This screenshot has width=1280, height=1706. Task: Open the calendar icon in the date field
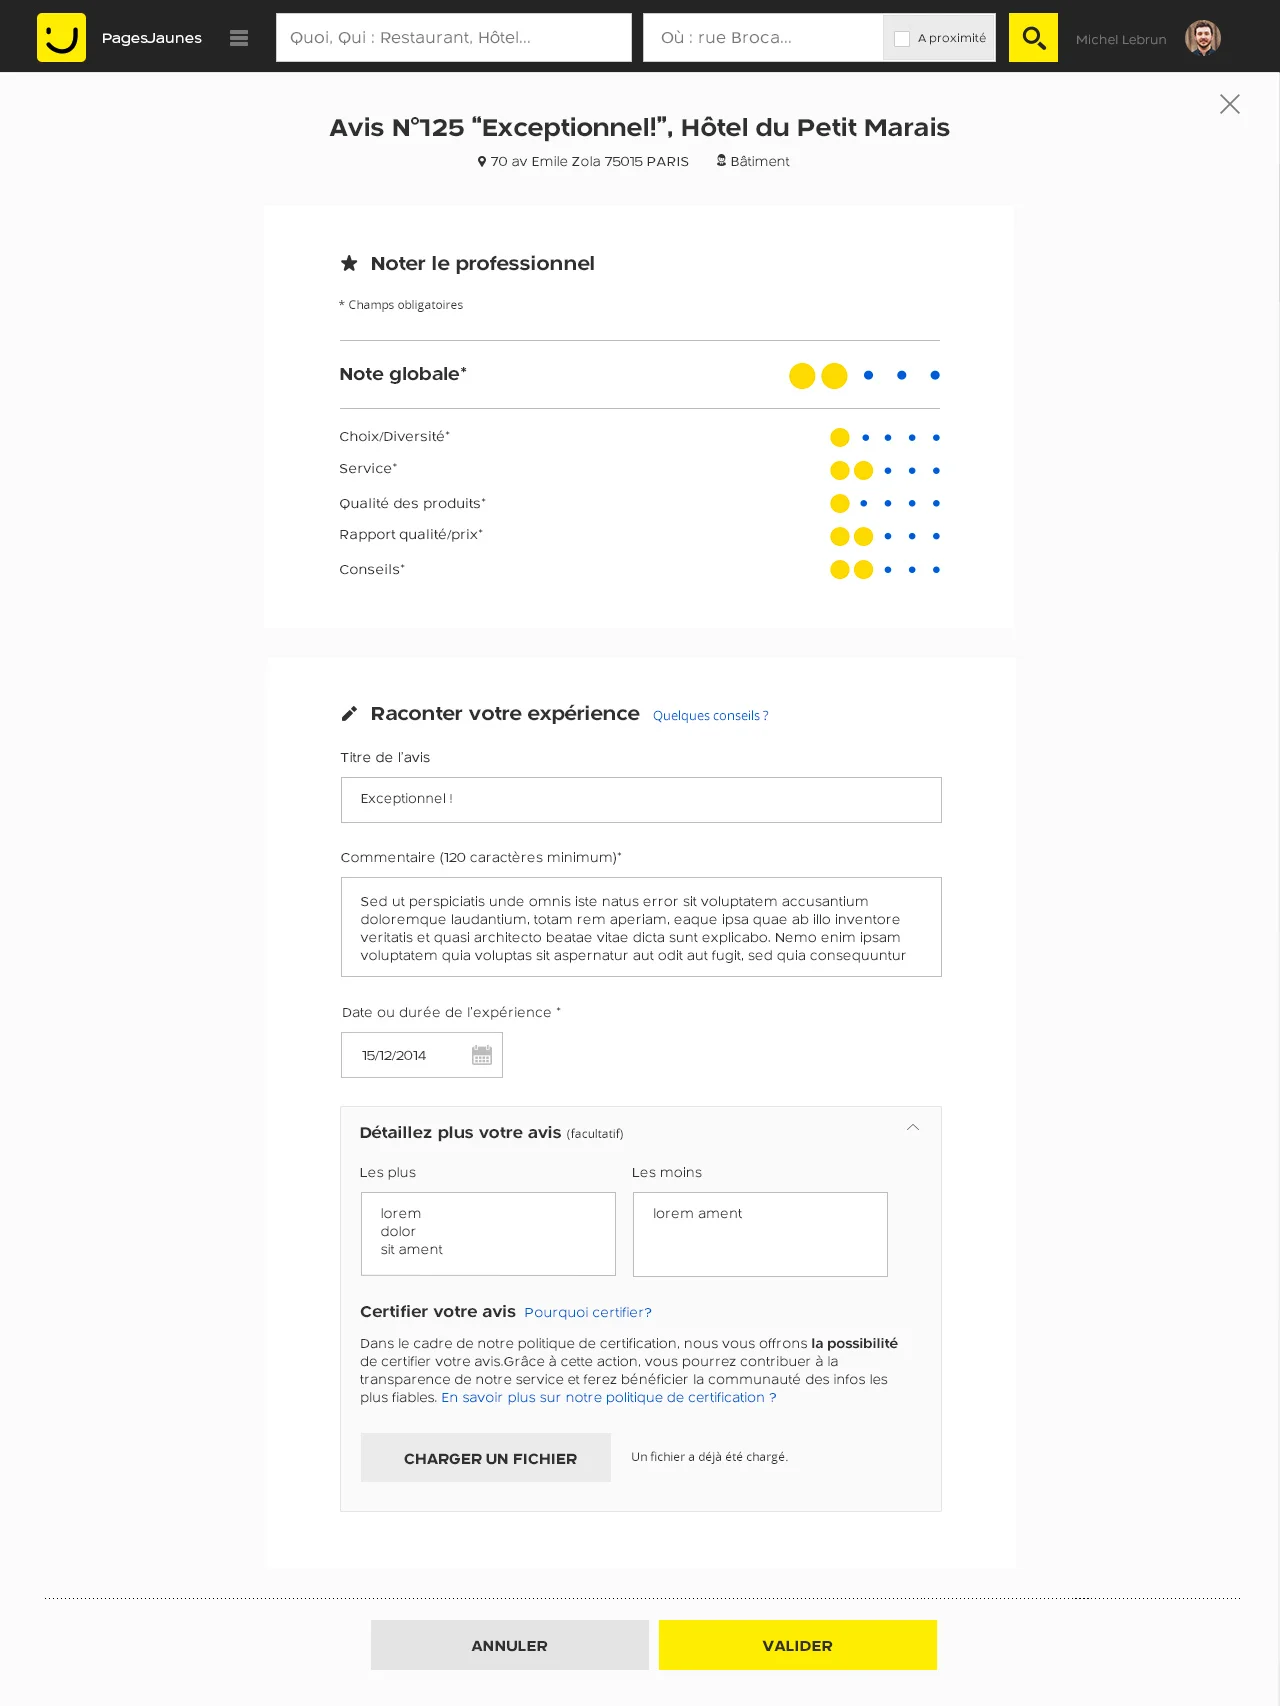click(482, 1054)
